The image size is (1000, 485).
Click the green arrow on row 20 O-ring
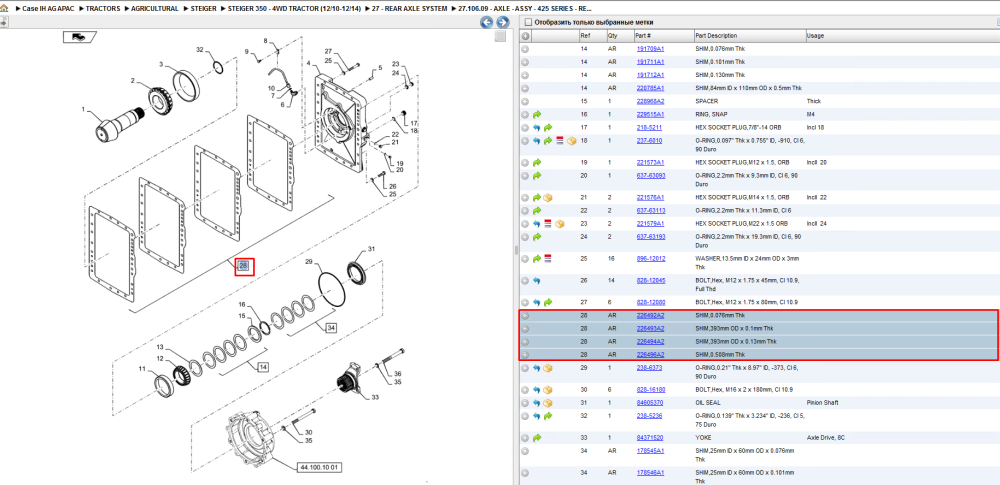[537, 175]
